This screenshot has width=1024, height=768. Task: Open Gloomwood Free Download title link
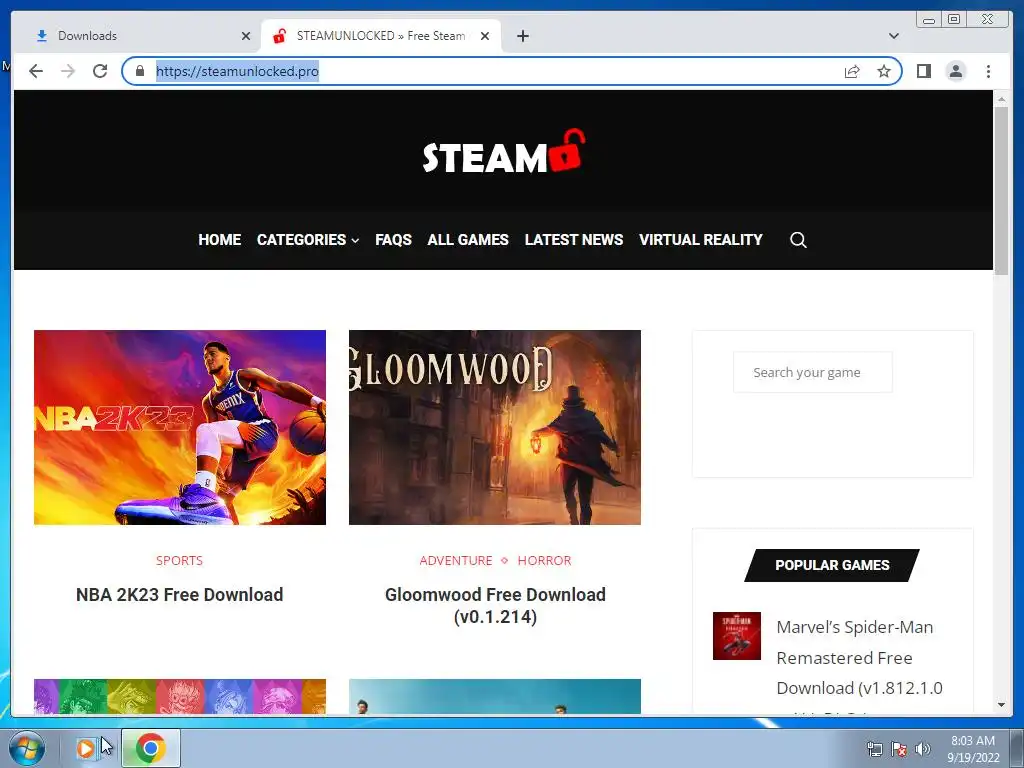(495, 605)
